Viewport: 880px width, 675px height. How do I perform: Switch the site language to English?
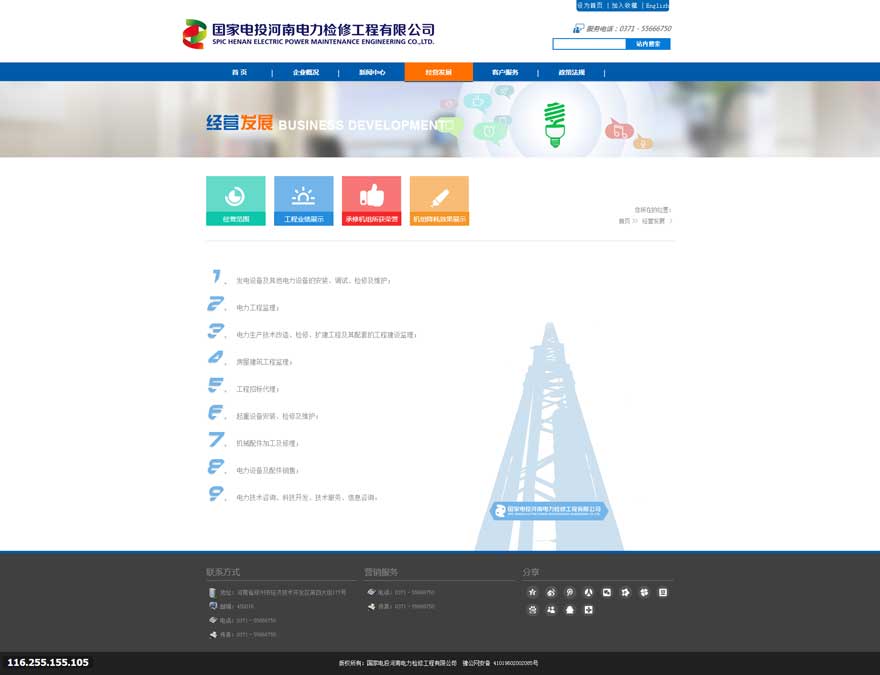[656, 6]
